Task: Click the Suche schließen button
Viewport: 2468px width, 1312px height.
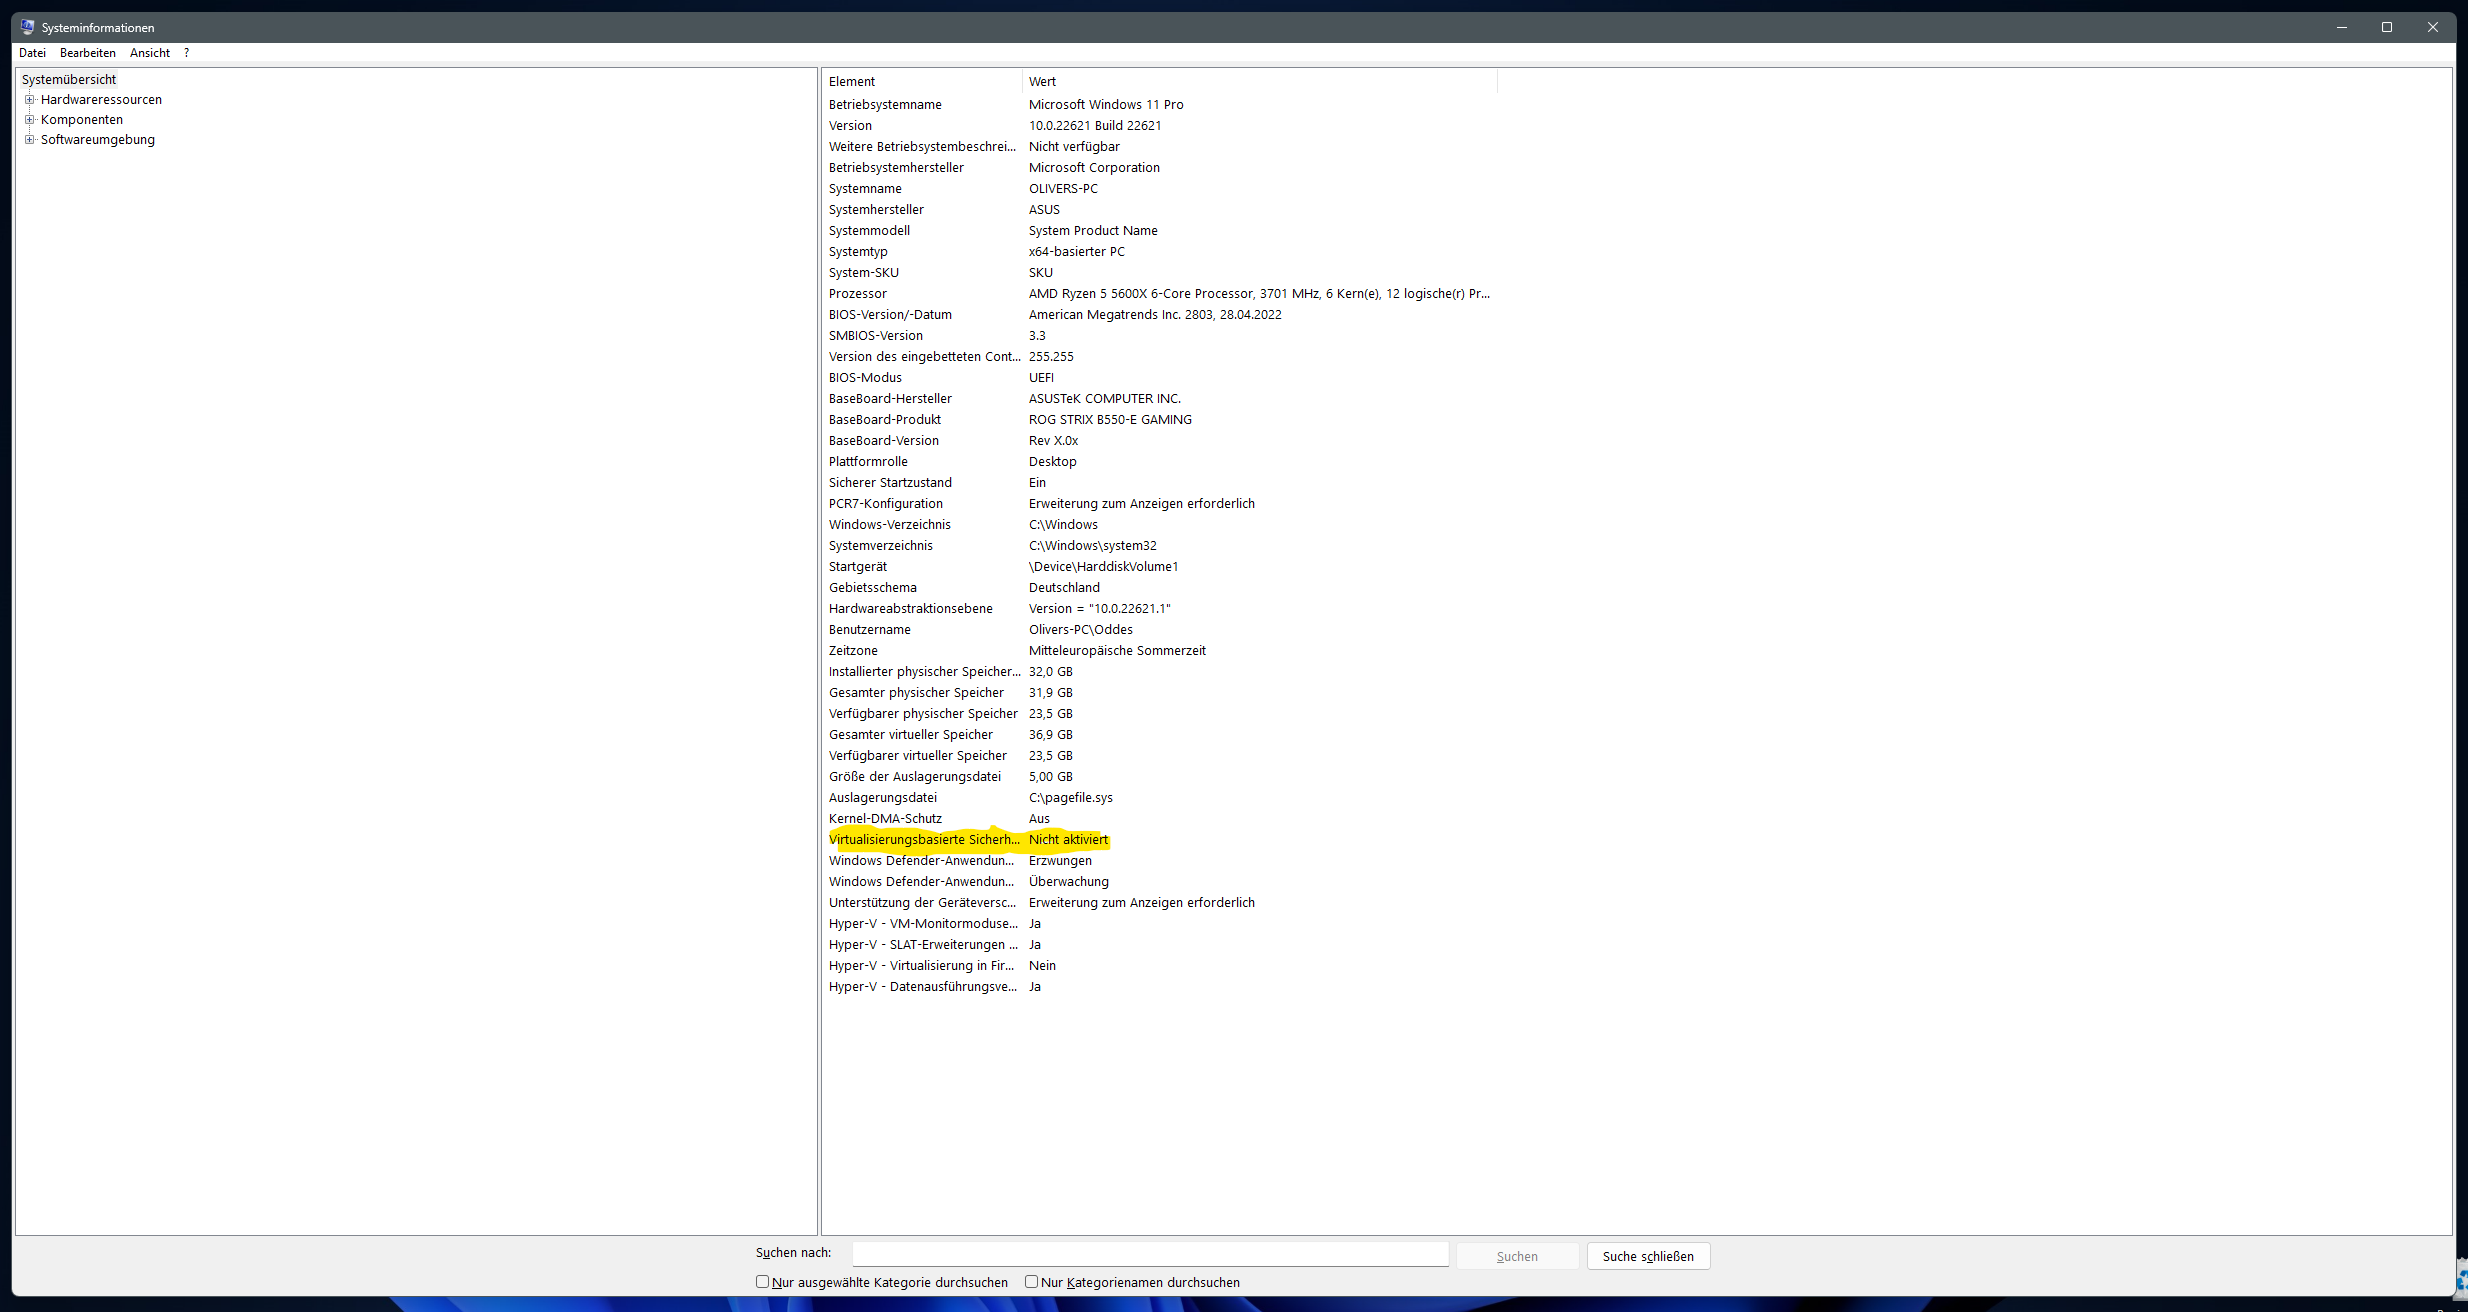Action: (x=1647, y=1256)
